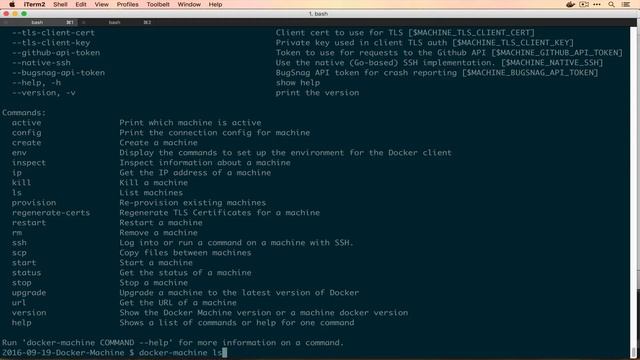This screenshot has width=640, height=360.
Task: Click the '--help, -h' option text
Action: 36,82
